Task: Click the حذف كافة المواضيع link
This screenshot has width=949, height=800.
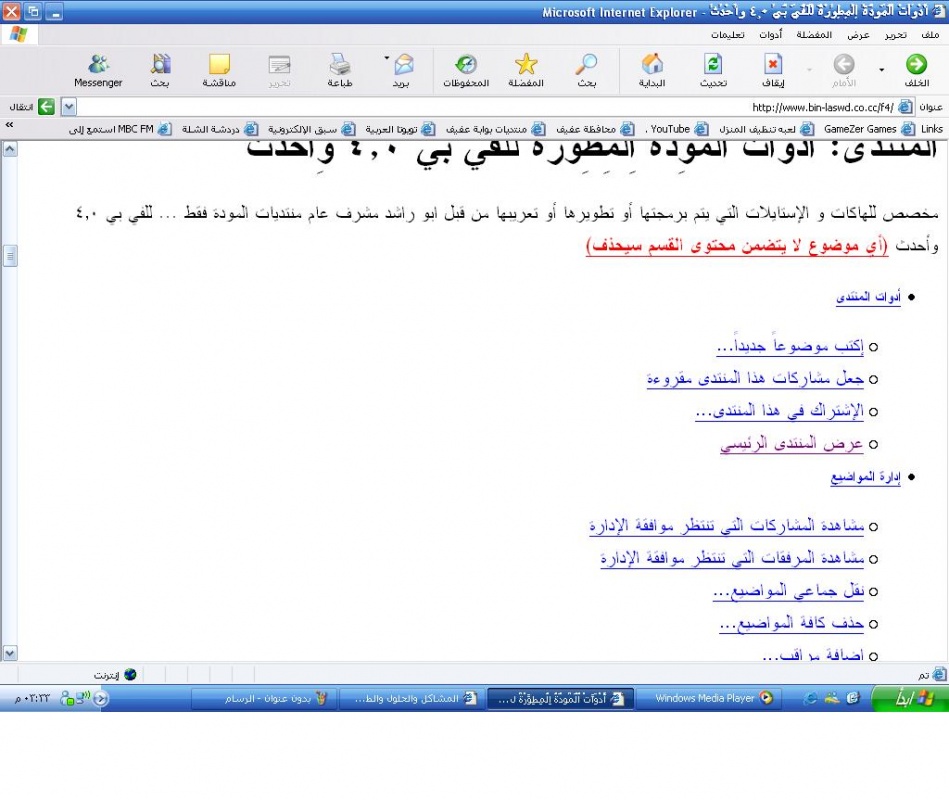Action: point(791,624)
